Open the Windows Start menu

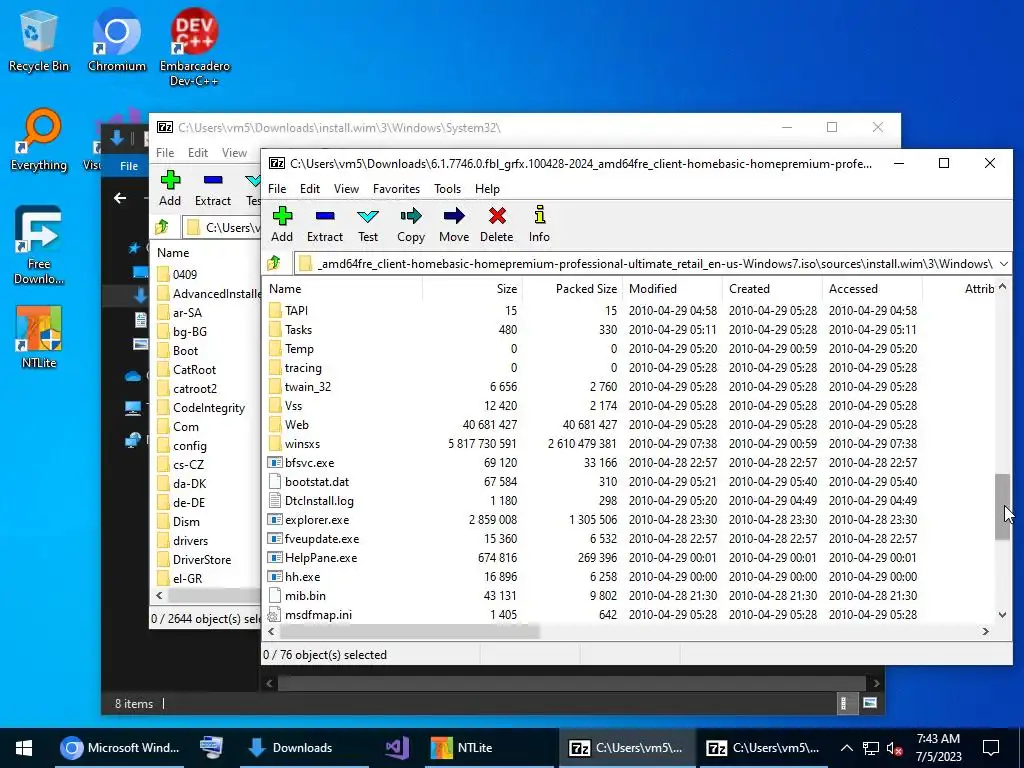click(x=24, y=748)
